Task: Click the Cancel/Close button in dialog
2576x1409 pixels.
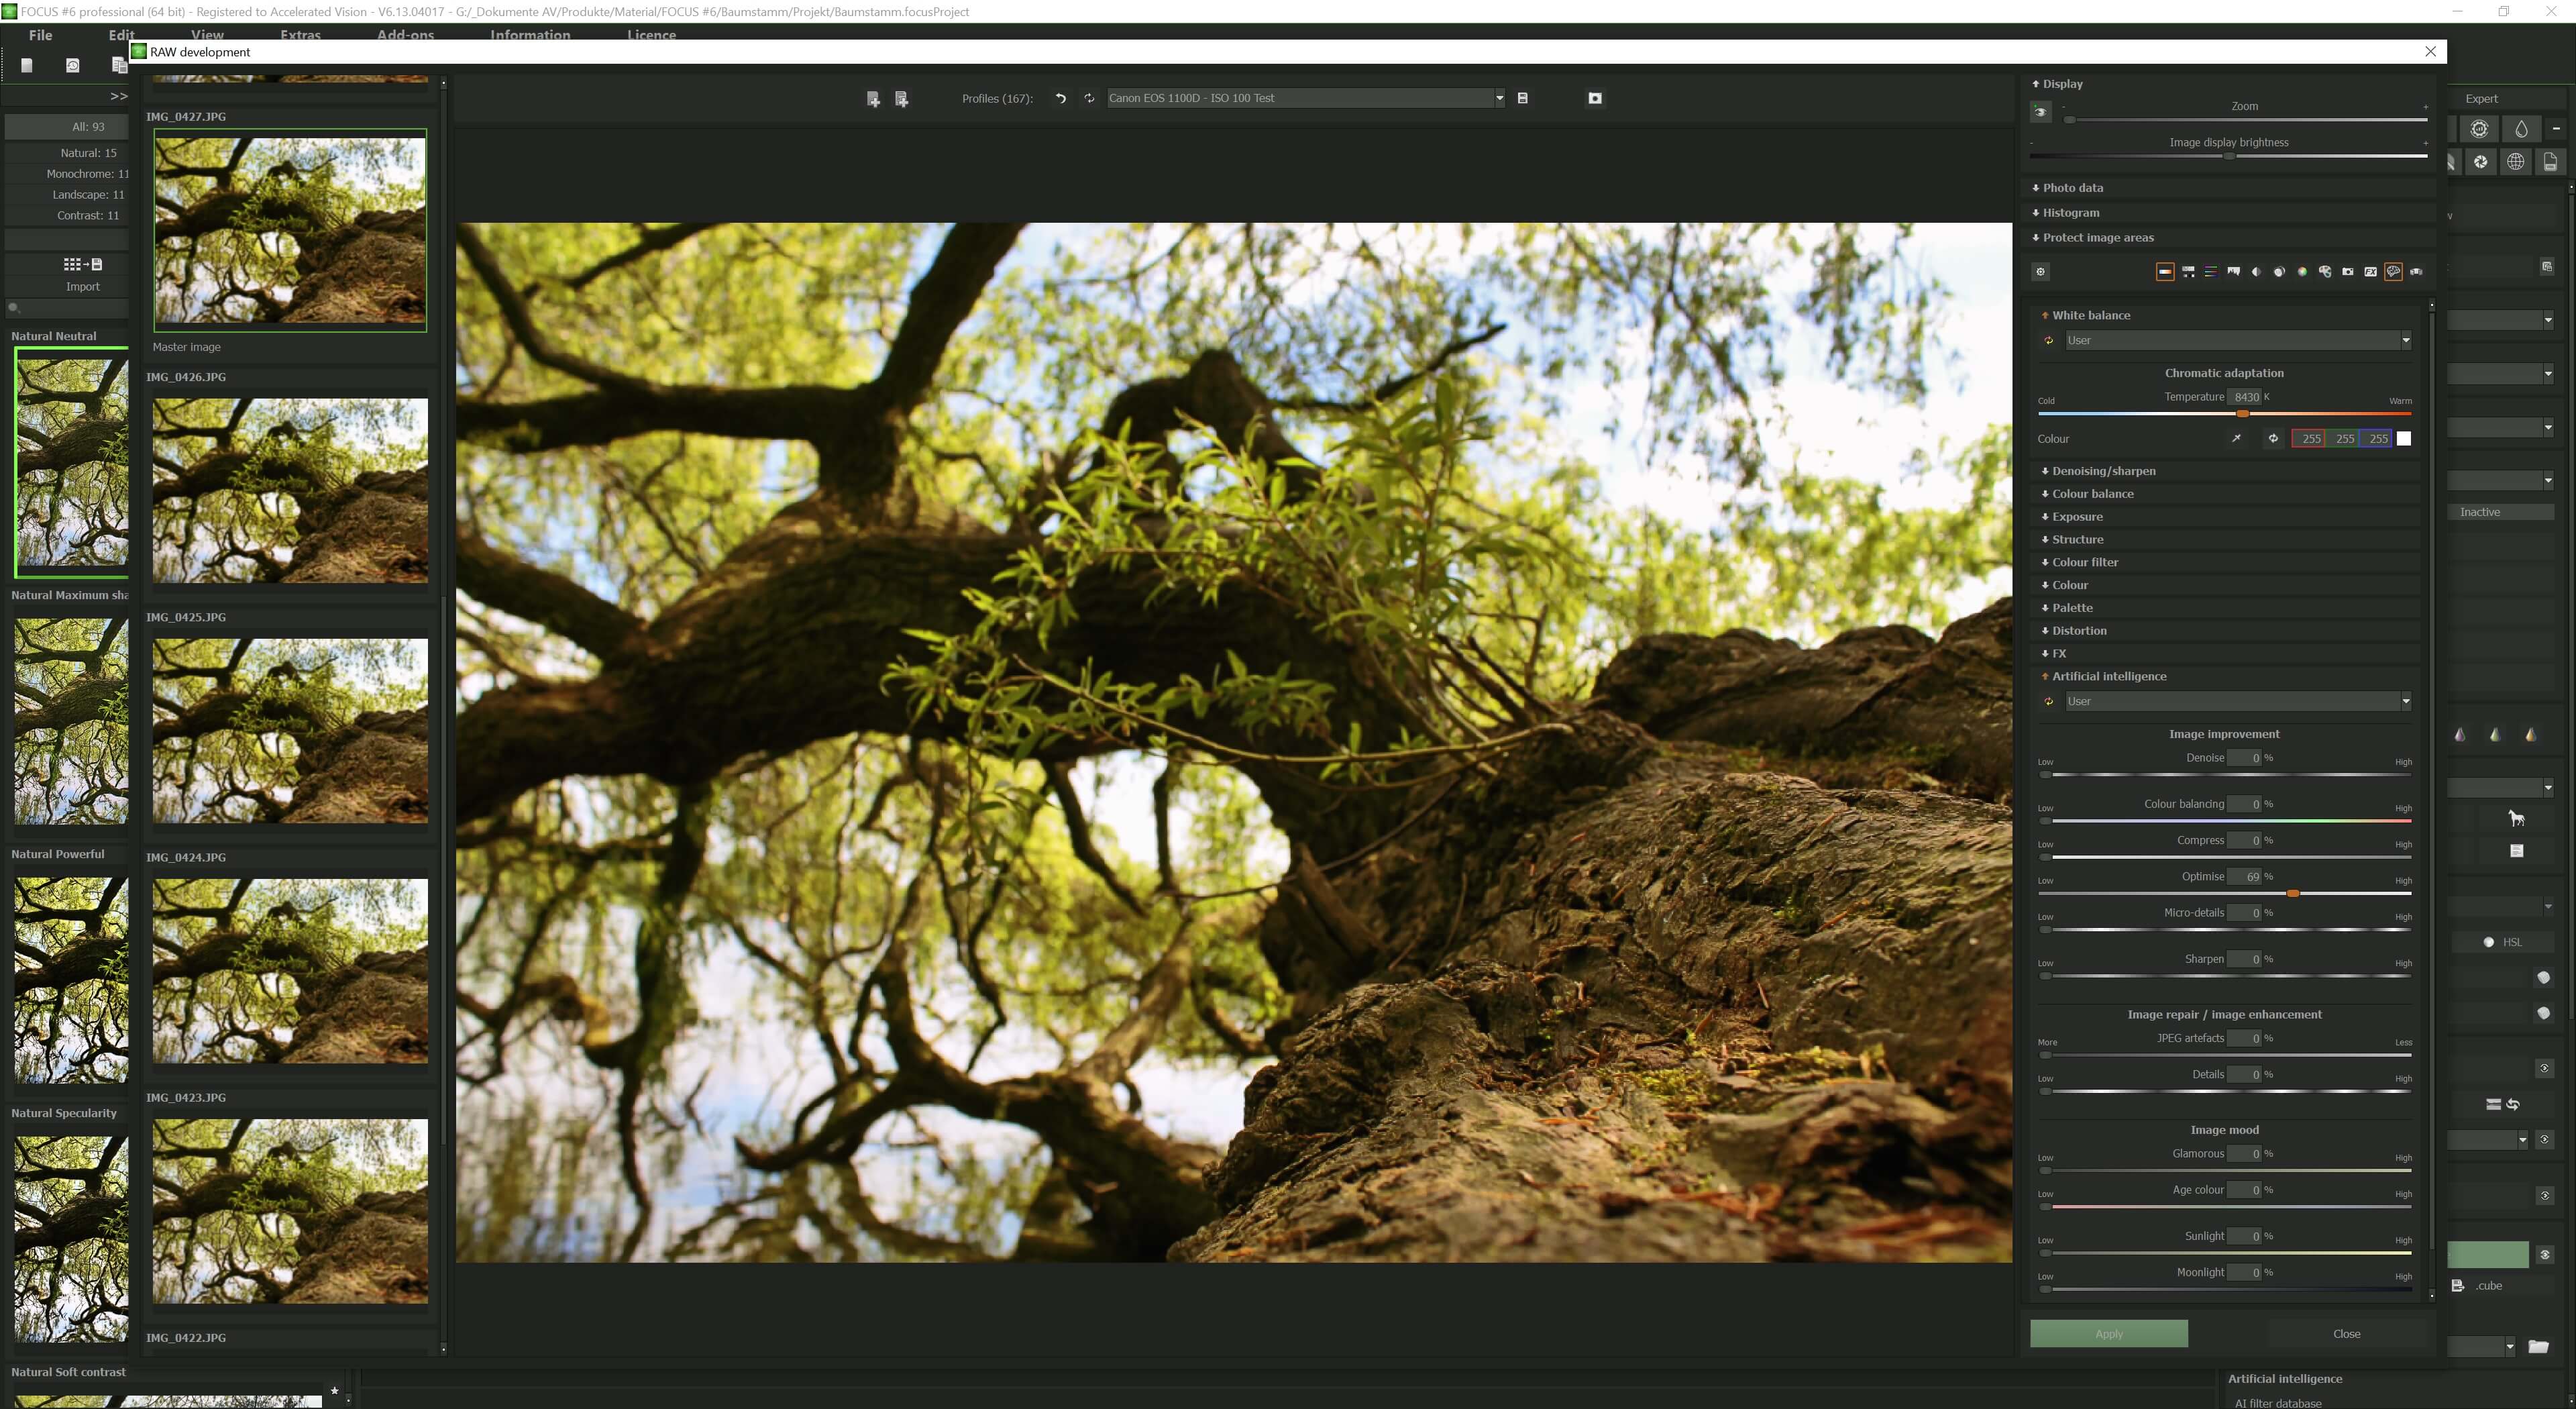Action: 2345,1333
